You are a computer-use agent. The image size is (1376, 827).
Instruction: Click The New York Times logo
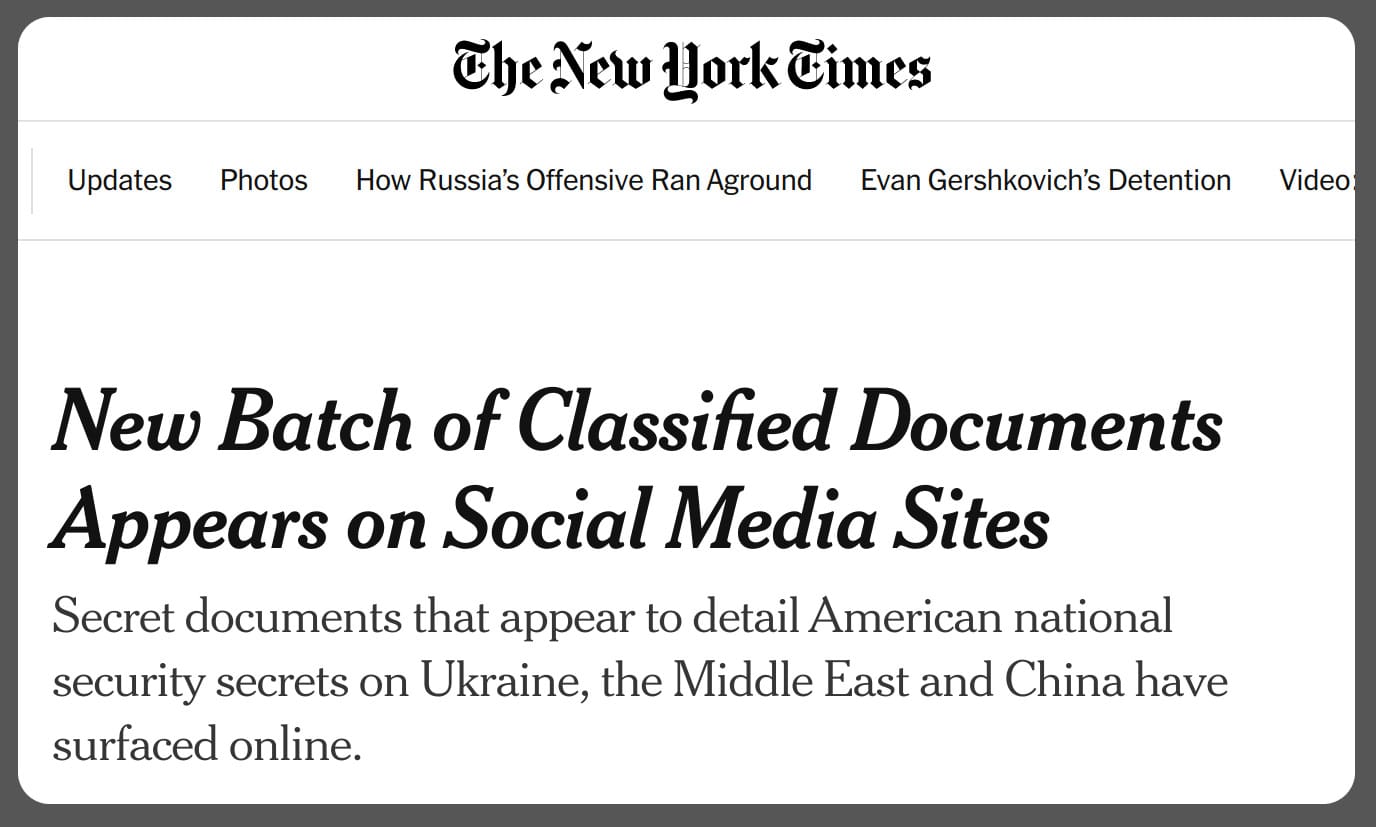[x=692, y=69]
